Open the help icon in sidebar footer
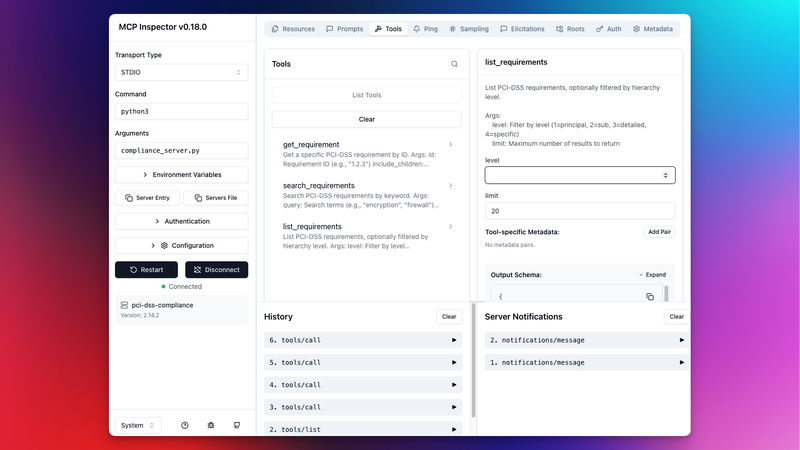Image resolution: width=800 pixels, height=450 pixels. 185,425
